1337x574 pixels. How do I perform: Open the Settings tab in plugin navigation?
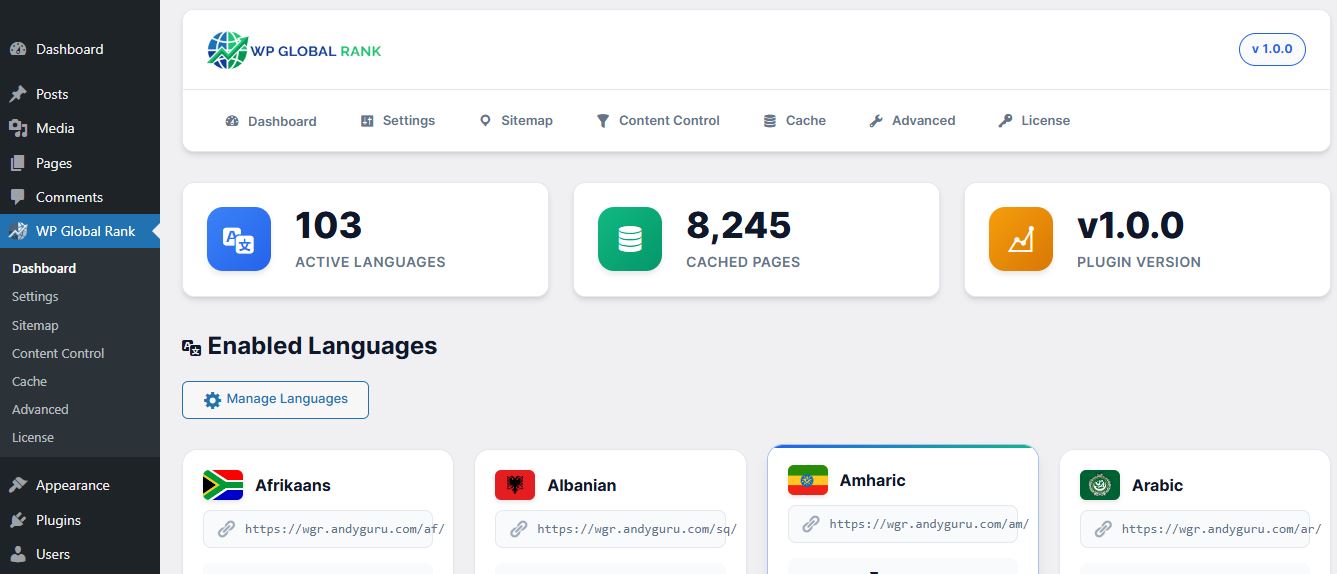[398, 121]
